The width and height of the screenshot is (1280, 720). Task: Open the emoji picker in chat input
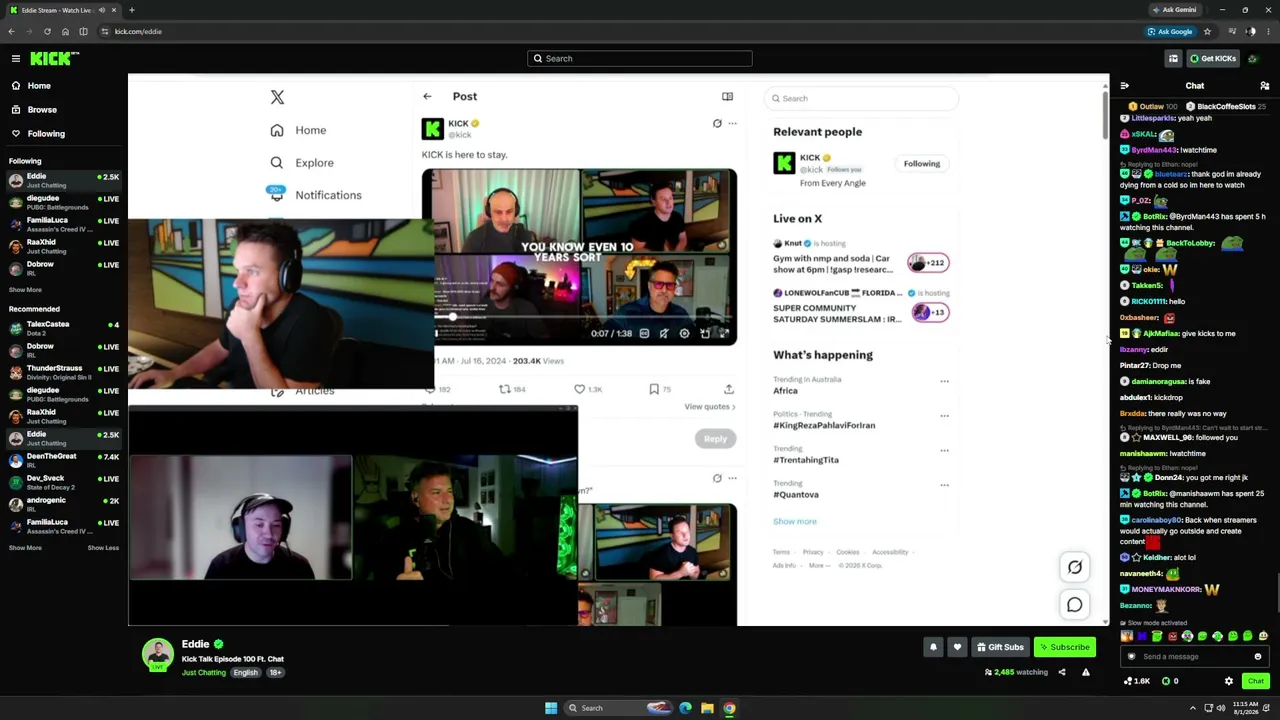click(x=1258, y=657)
